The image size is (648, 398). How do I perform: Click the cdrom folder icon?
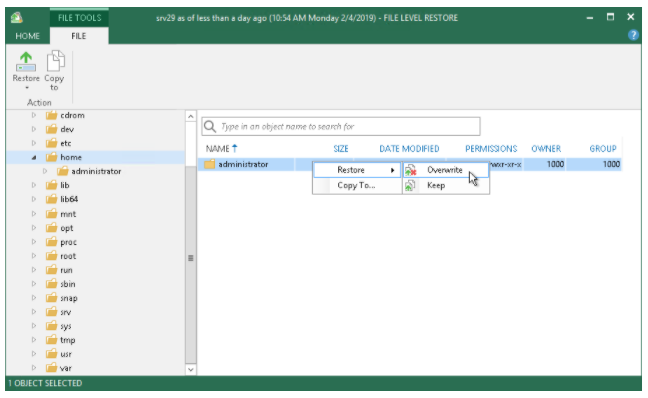point(51,115)
